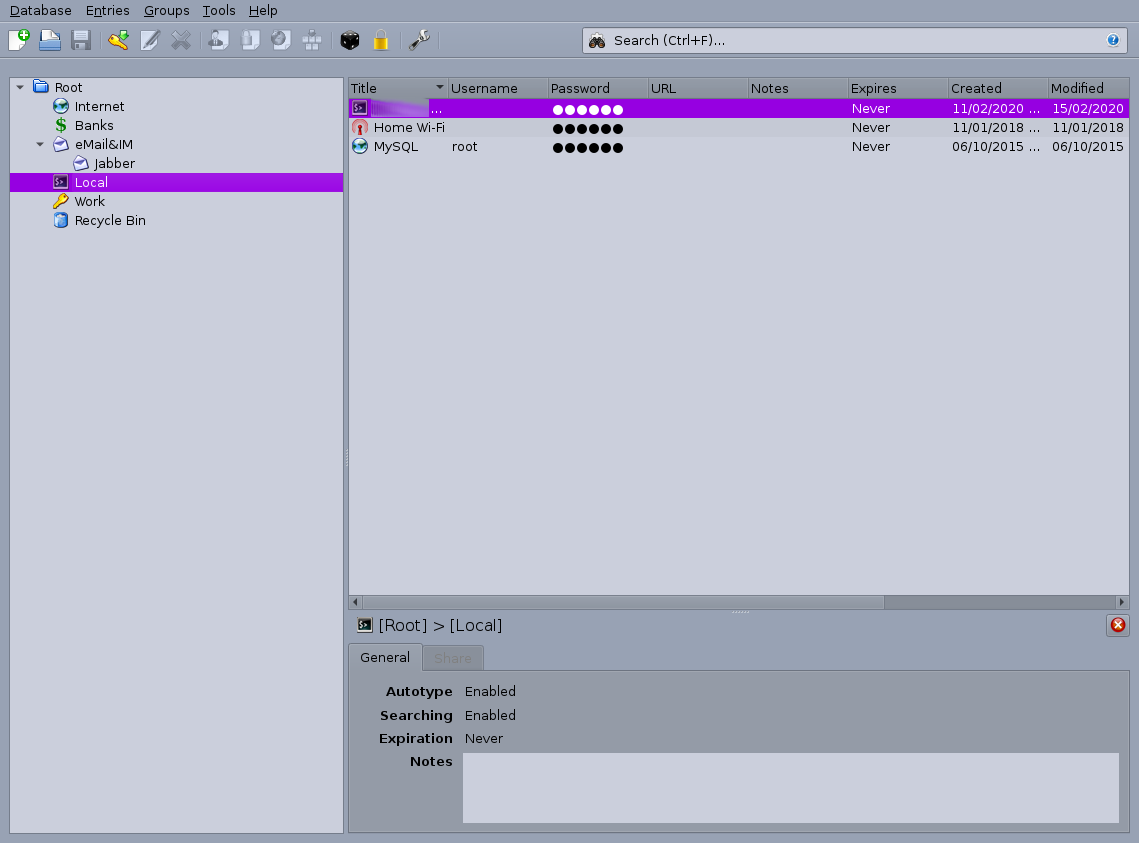Switch to the General tab
The width and height of the screenshot is (1139, 843).
click(x=384, y=657)
